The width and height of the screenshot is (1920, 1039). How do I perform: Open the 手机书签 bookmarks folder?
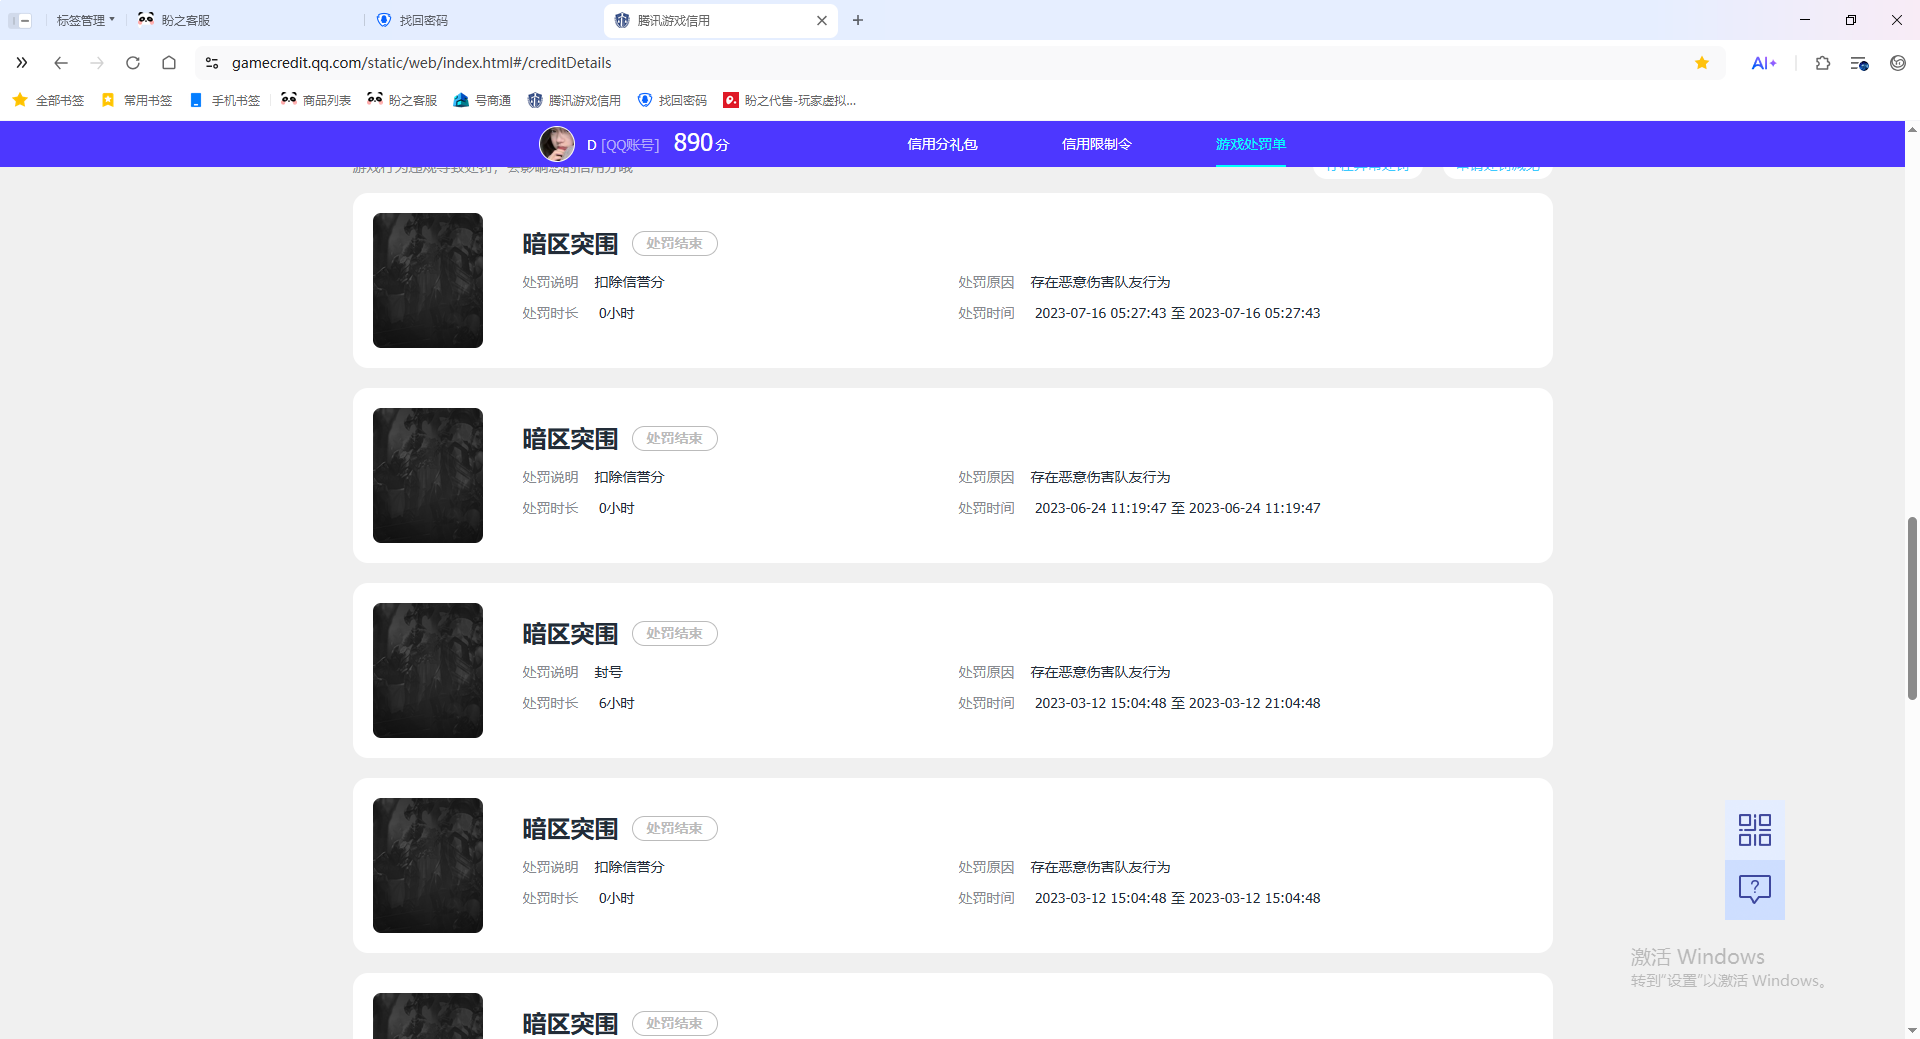click(x=225, y=100)
